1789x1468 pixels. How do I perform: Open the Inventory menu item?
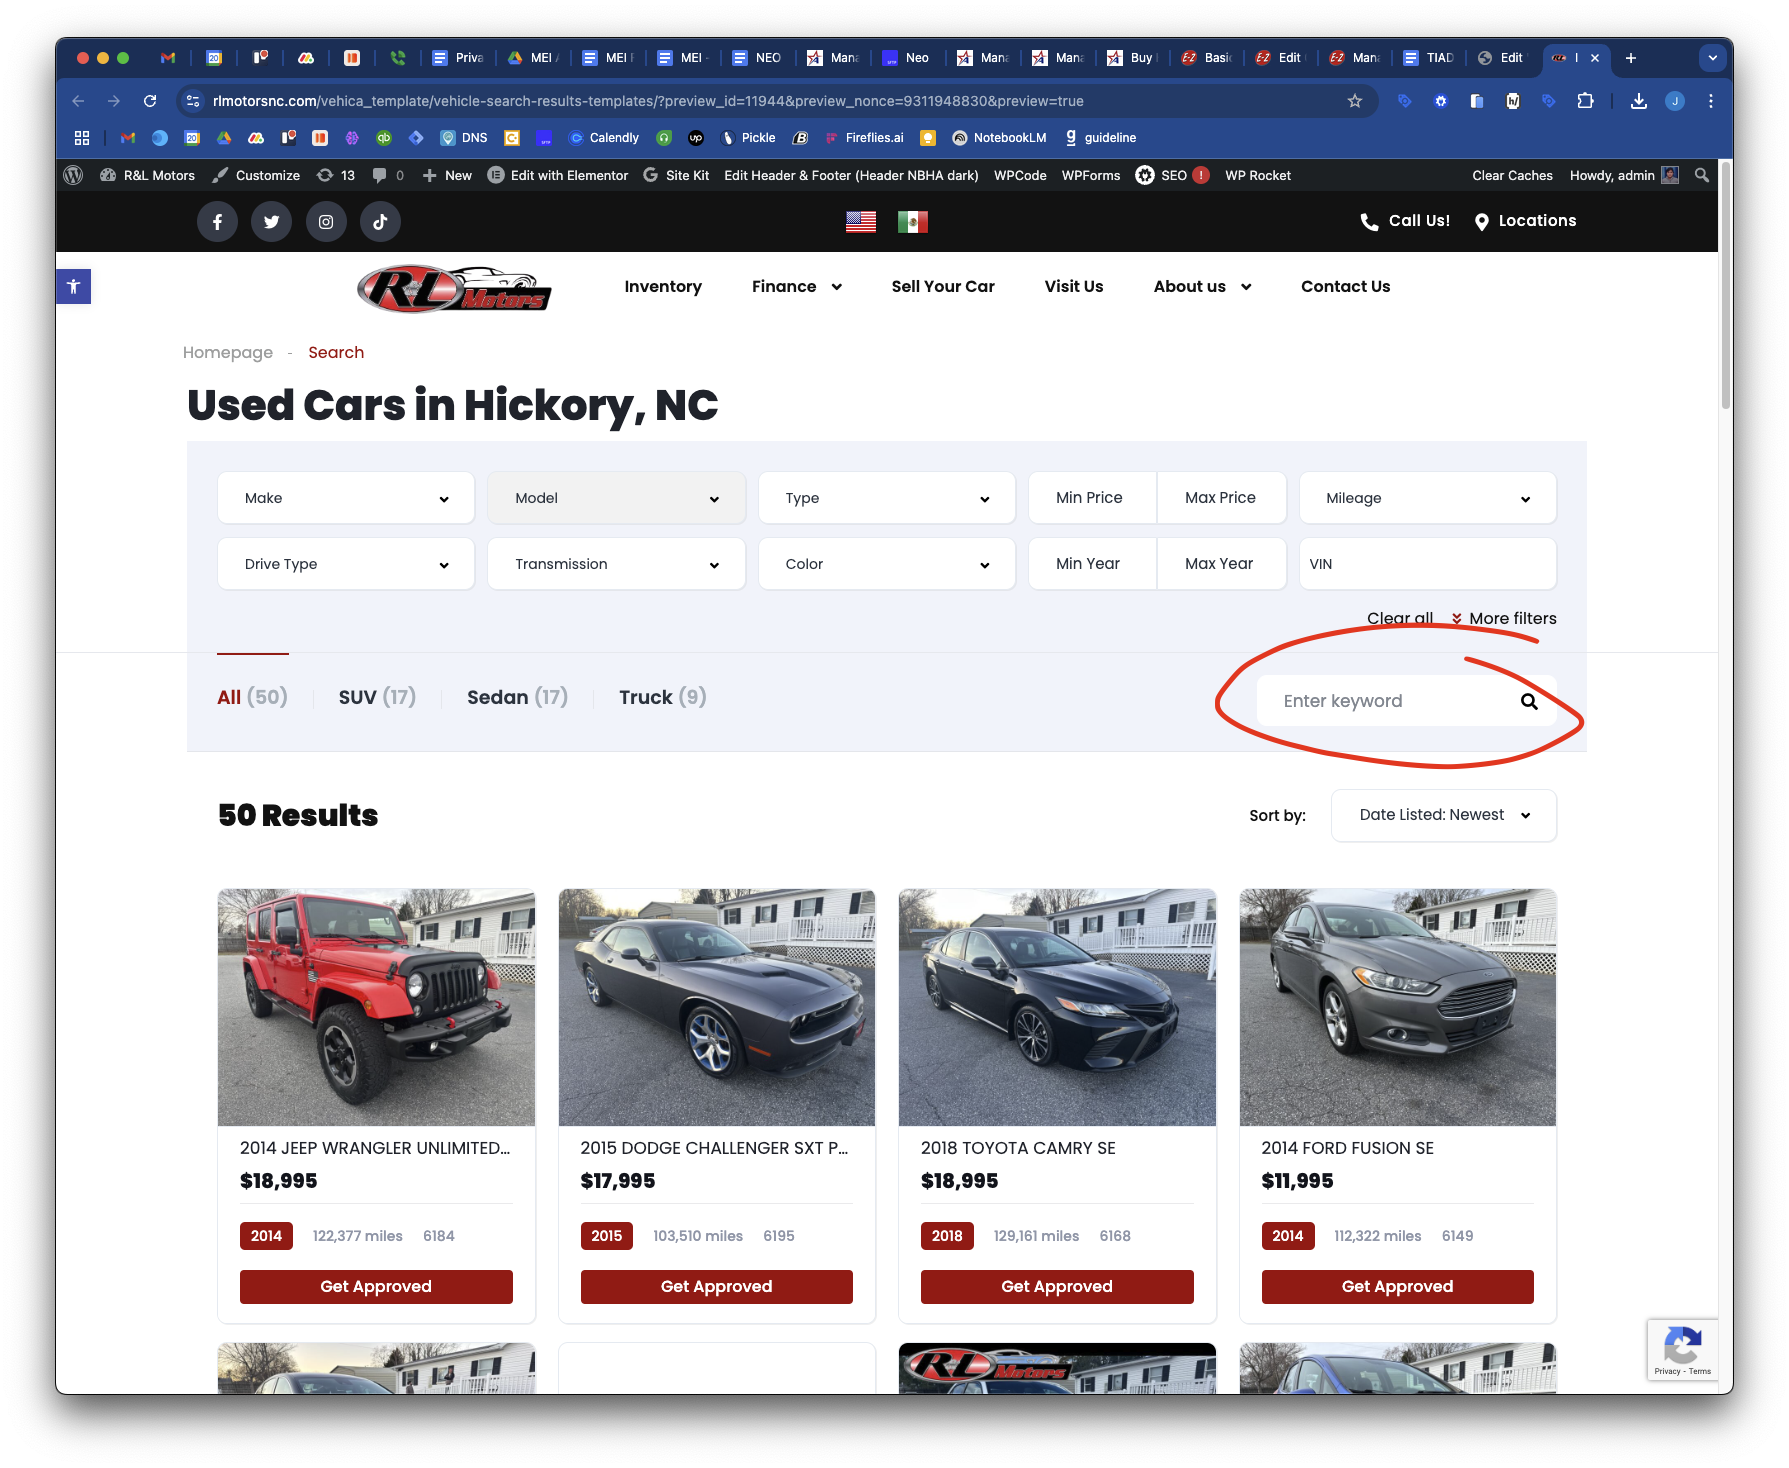tap(663, 286)
